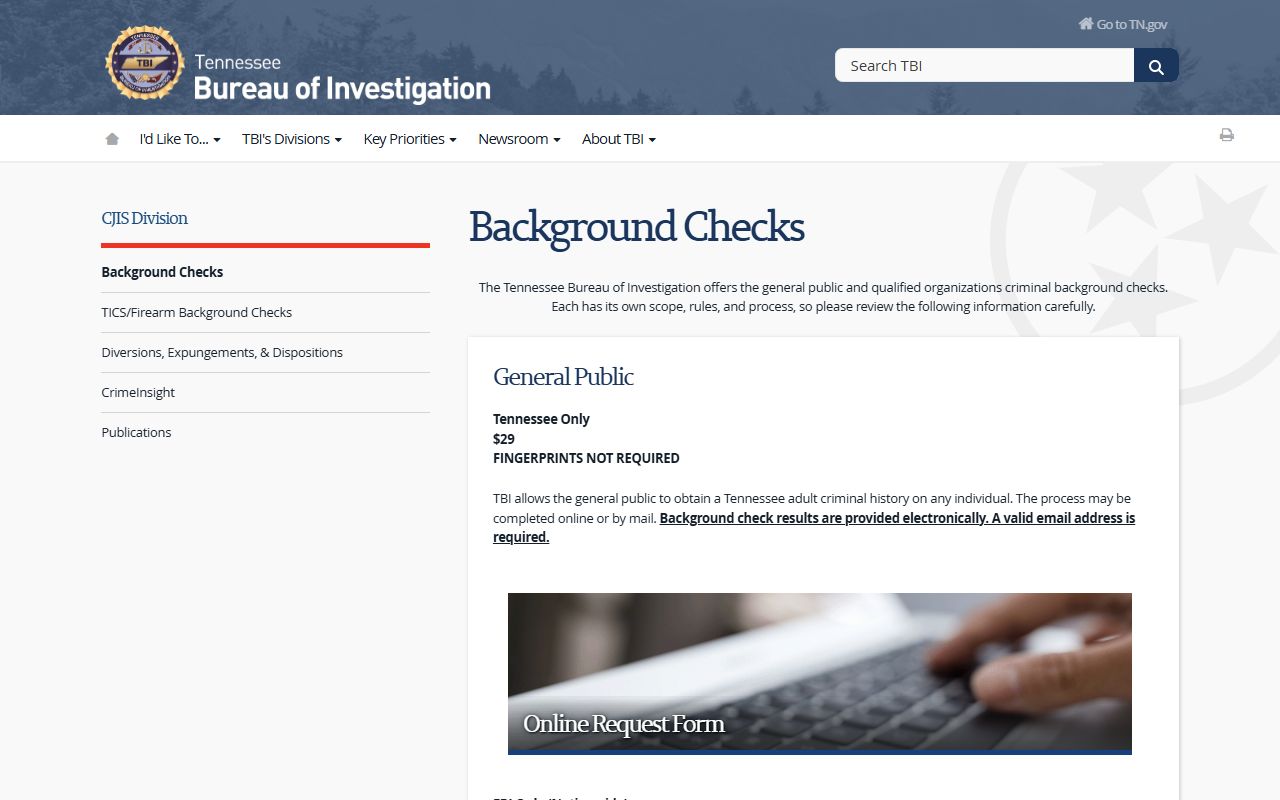Open the Online Request Form image banner
Screen dimensions: 1280x800
[819, 673]
